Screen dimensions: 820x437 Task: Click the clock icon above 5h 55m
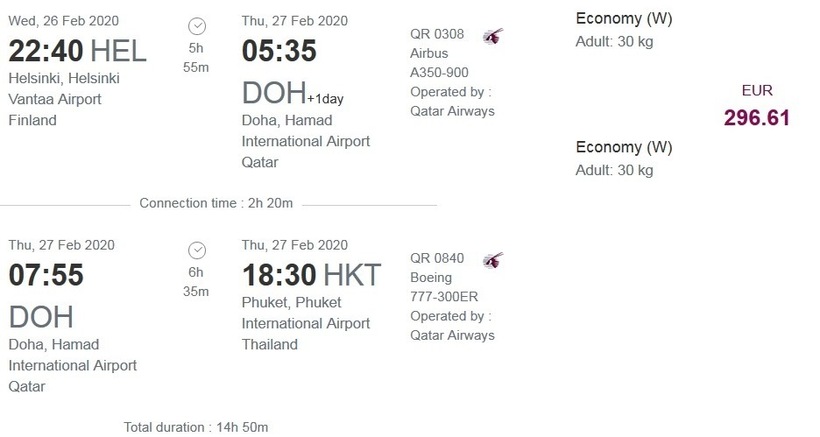click(198, 26)
